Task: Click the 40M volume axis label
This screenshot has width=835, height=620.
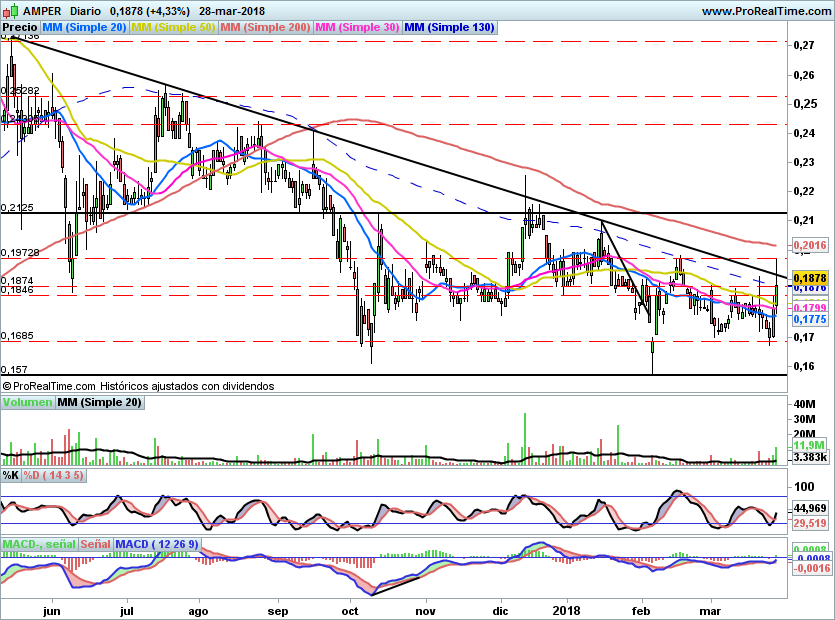Action: pyautogui.click(x=805, y=404)
